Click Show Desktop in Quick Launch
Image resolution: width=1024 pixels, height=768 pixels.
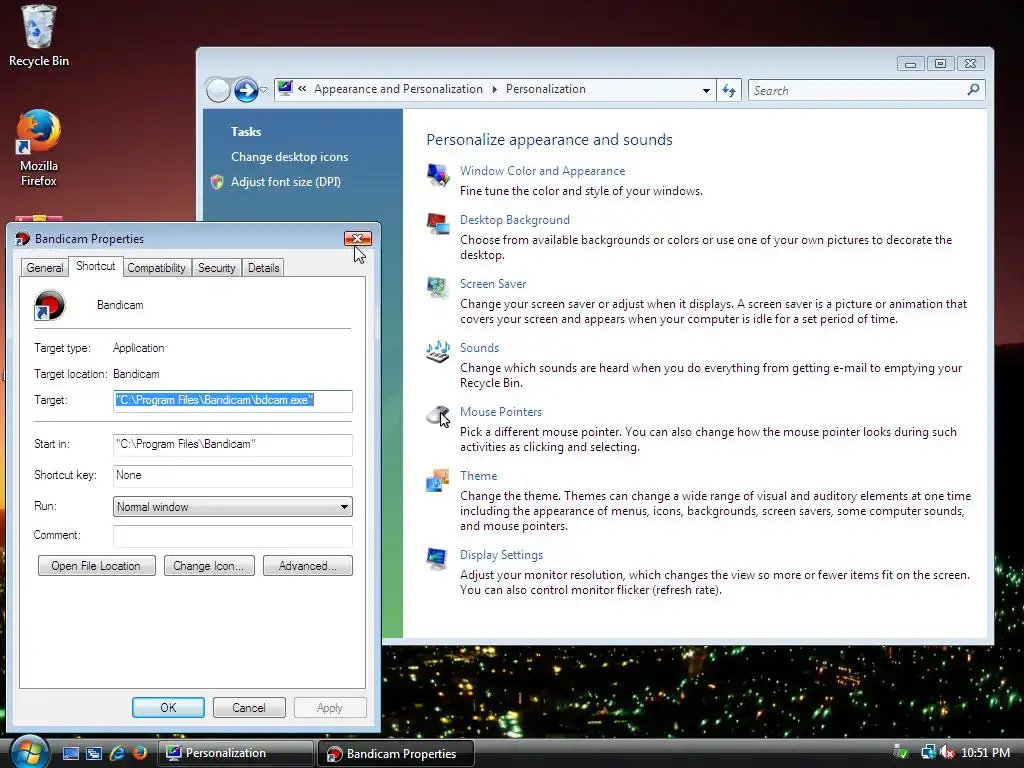coord(71,753)
